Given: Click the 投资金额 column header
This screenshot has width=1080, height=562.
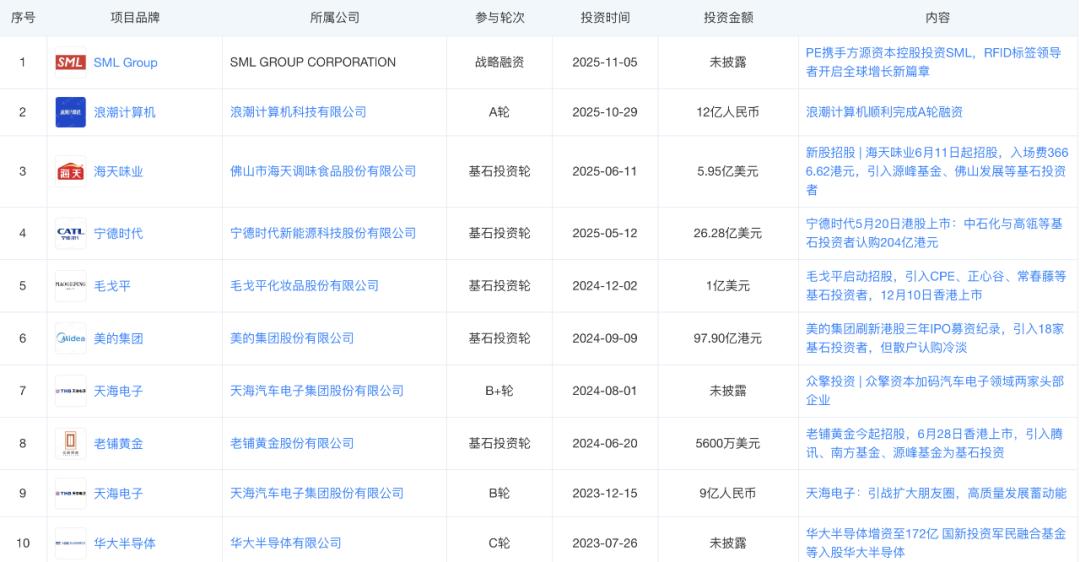Looking at the screenshot, I should (729, 18).
